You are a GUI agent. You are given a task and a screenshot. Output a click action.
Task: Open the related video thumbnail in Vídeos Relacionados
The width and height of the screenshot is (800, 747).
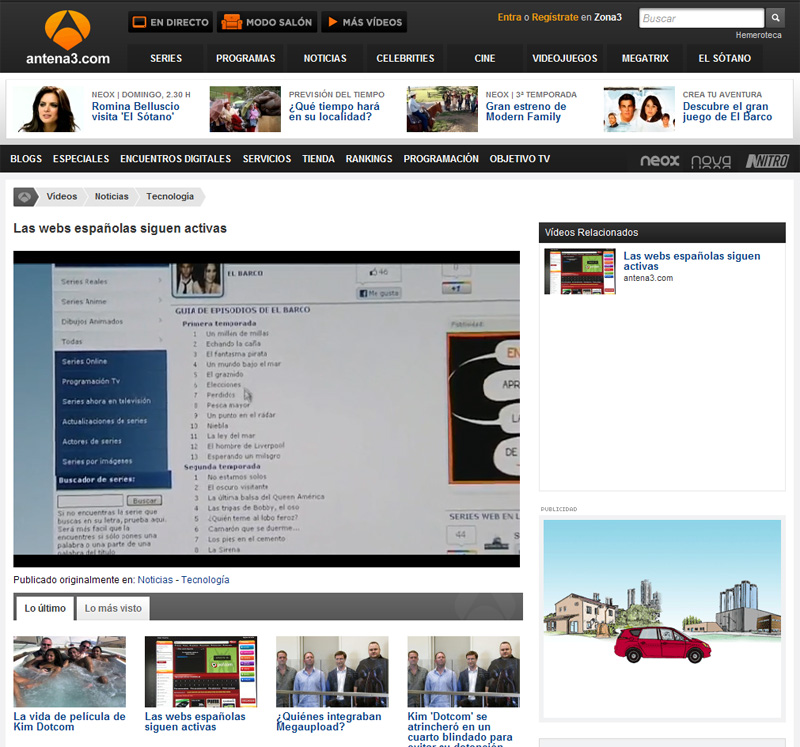pos(580,271)
